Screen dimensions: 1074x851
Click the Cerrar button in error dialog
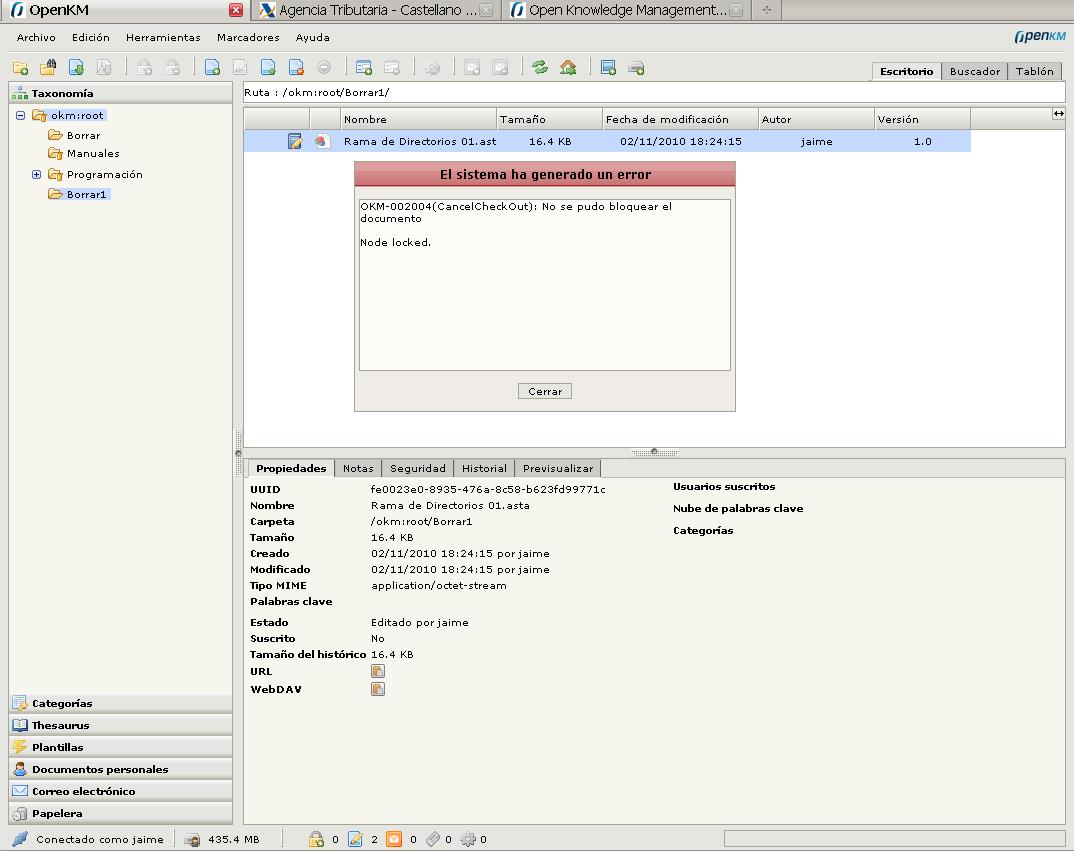coord(545,391)
